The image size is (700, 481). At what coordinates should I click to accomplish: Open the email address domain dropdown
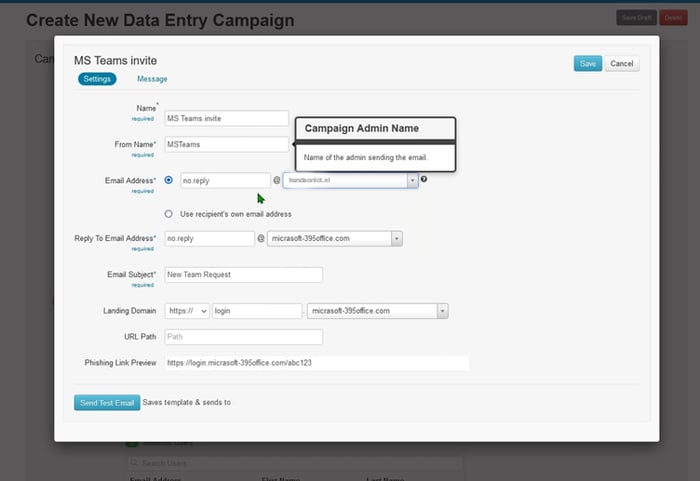[x=412, y=180]
